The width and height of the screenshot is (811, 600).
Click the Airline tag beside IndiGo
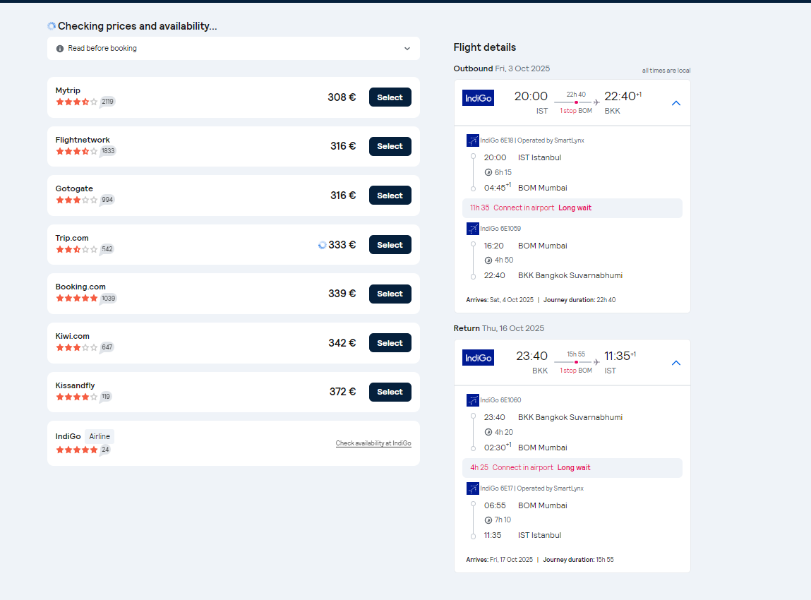(x=99, y=437)
